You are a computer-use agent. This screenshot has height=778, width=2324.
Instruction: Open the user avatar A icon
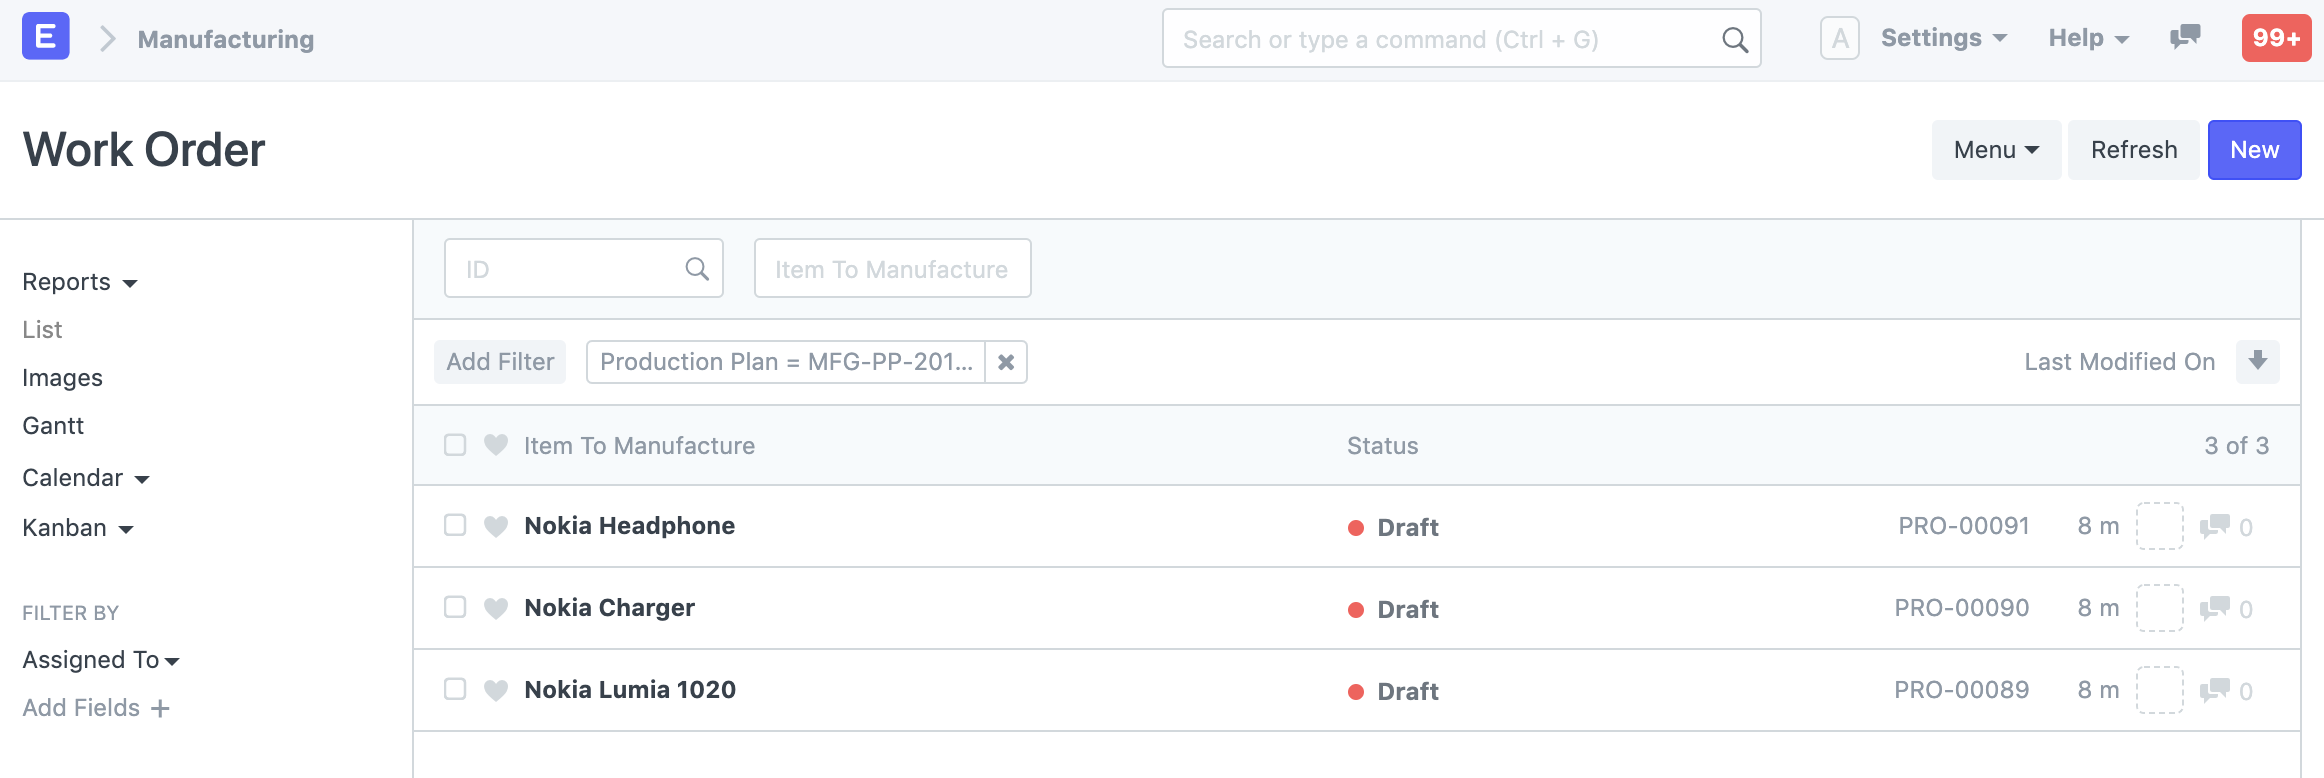1839,39
